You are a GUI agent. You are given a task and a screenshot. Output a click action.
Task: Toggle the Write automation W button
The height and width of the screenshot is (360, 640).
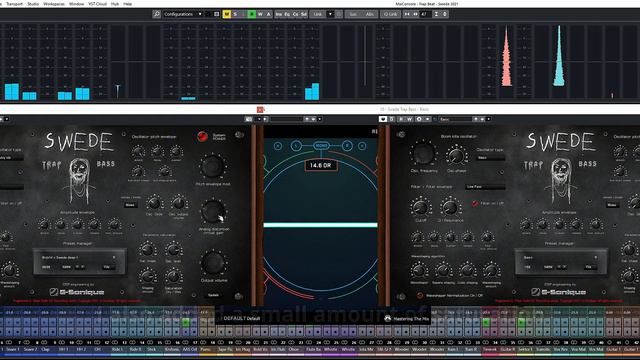260,14
